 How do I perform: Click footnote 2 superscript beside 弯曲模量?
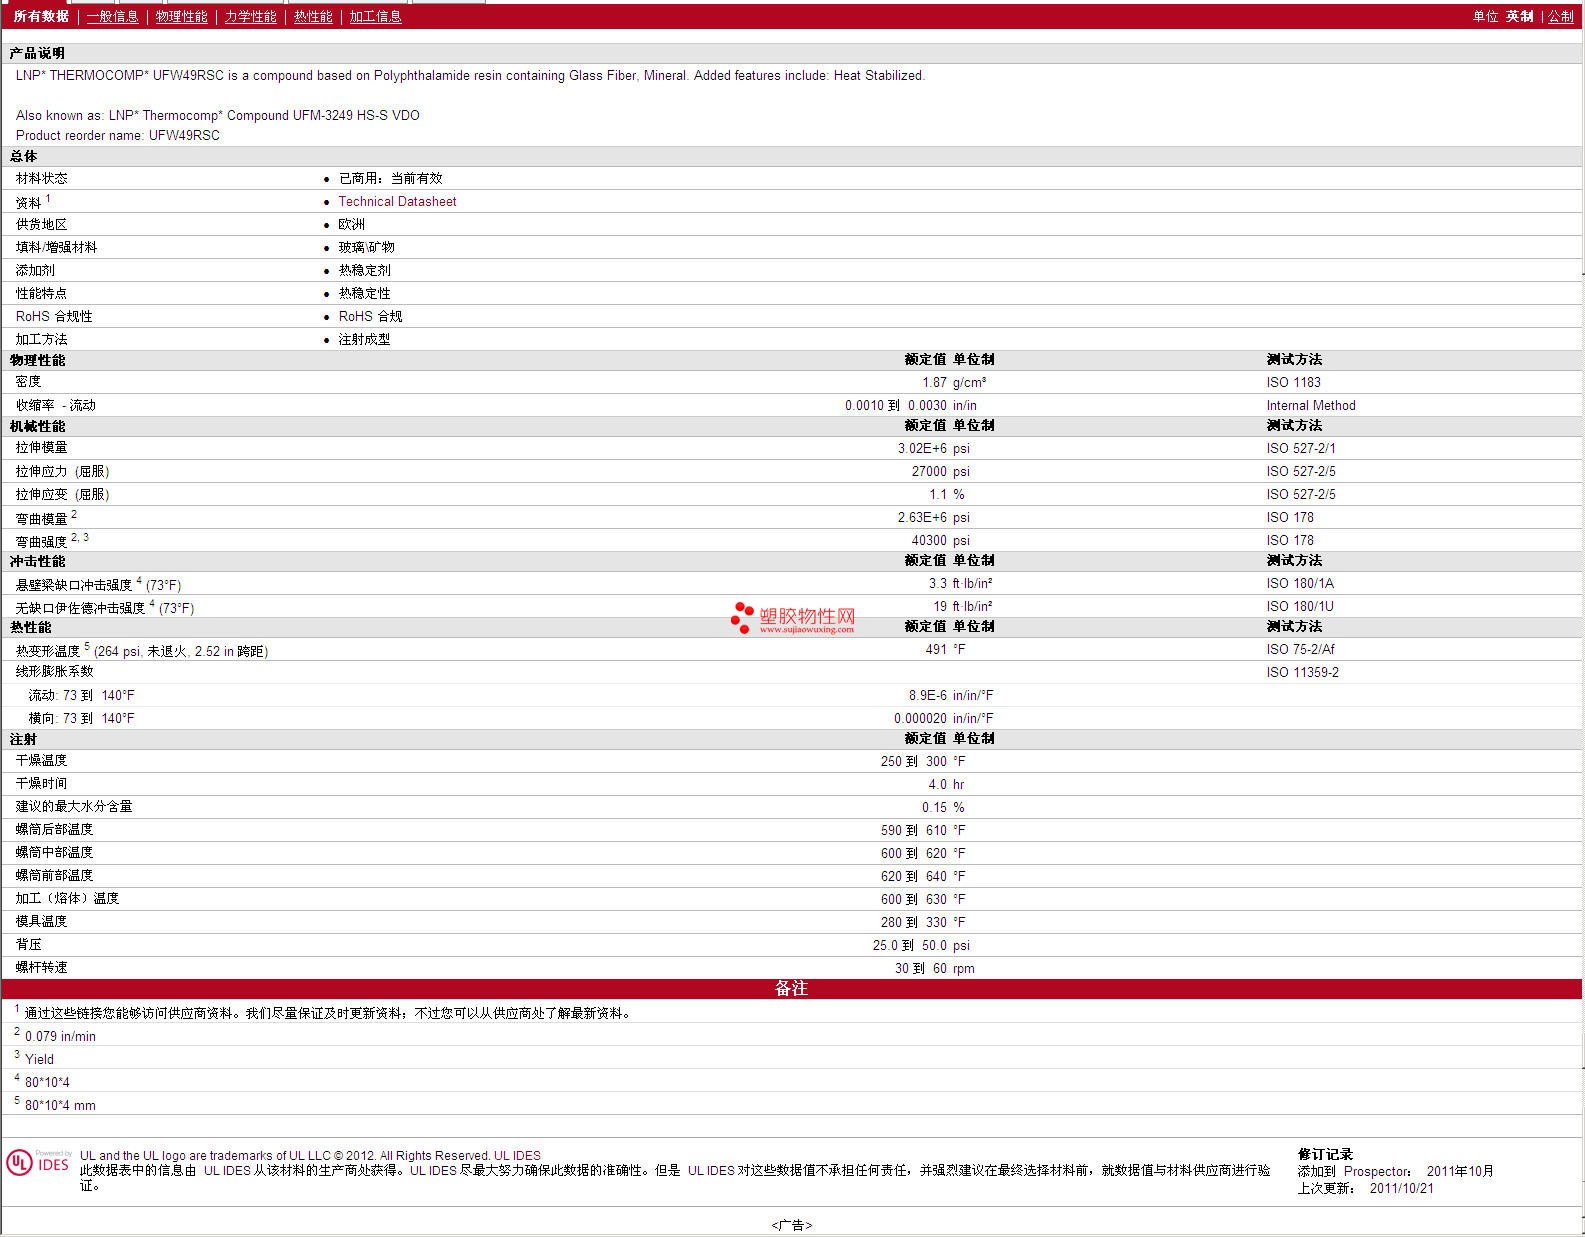click(x=74, y=515)
